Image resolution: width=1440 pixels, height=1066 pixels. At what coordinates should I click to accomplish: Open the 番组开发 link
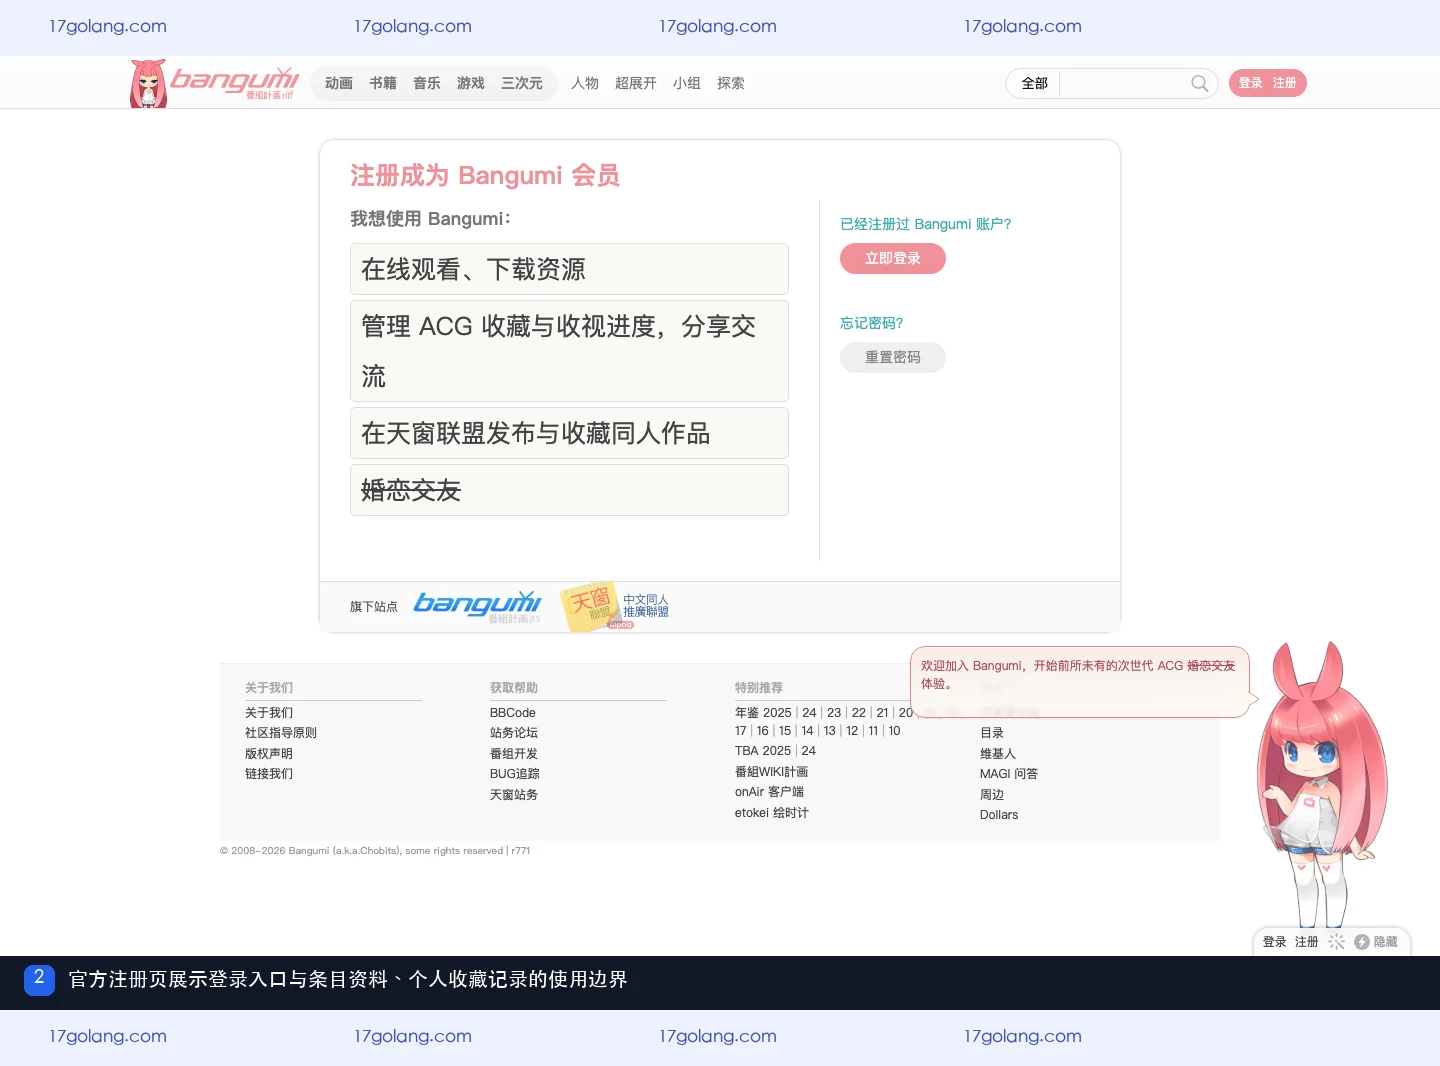coord(514,754)
